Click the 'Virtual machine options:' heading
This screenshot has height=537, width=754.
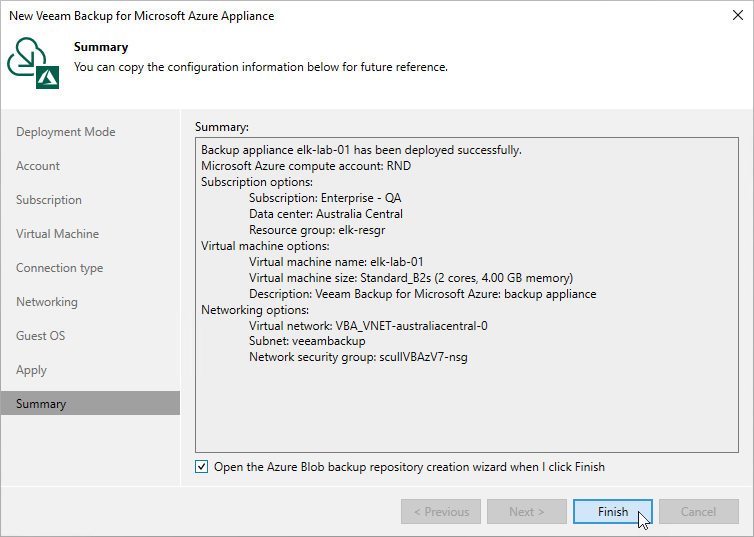coord(265,246)
